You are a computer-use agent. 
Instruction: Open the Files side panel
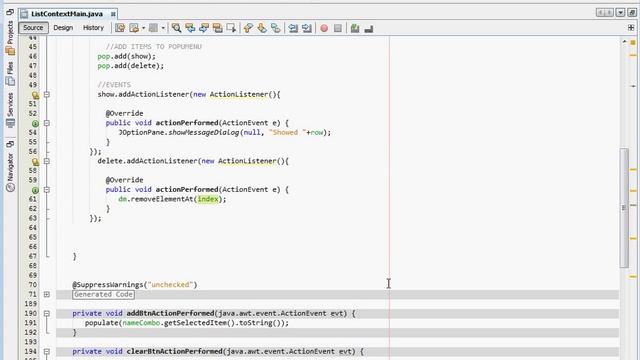[10, 73]
